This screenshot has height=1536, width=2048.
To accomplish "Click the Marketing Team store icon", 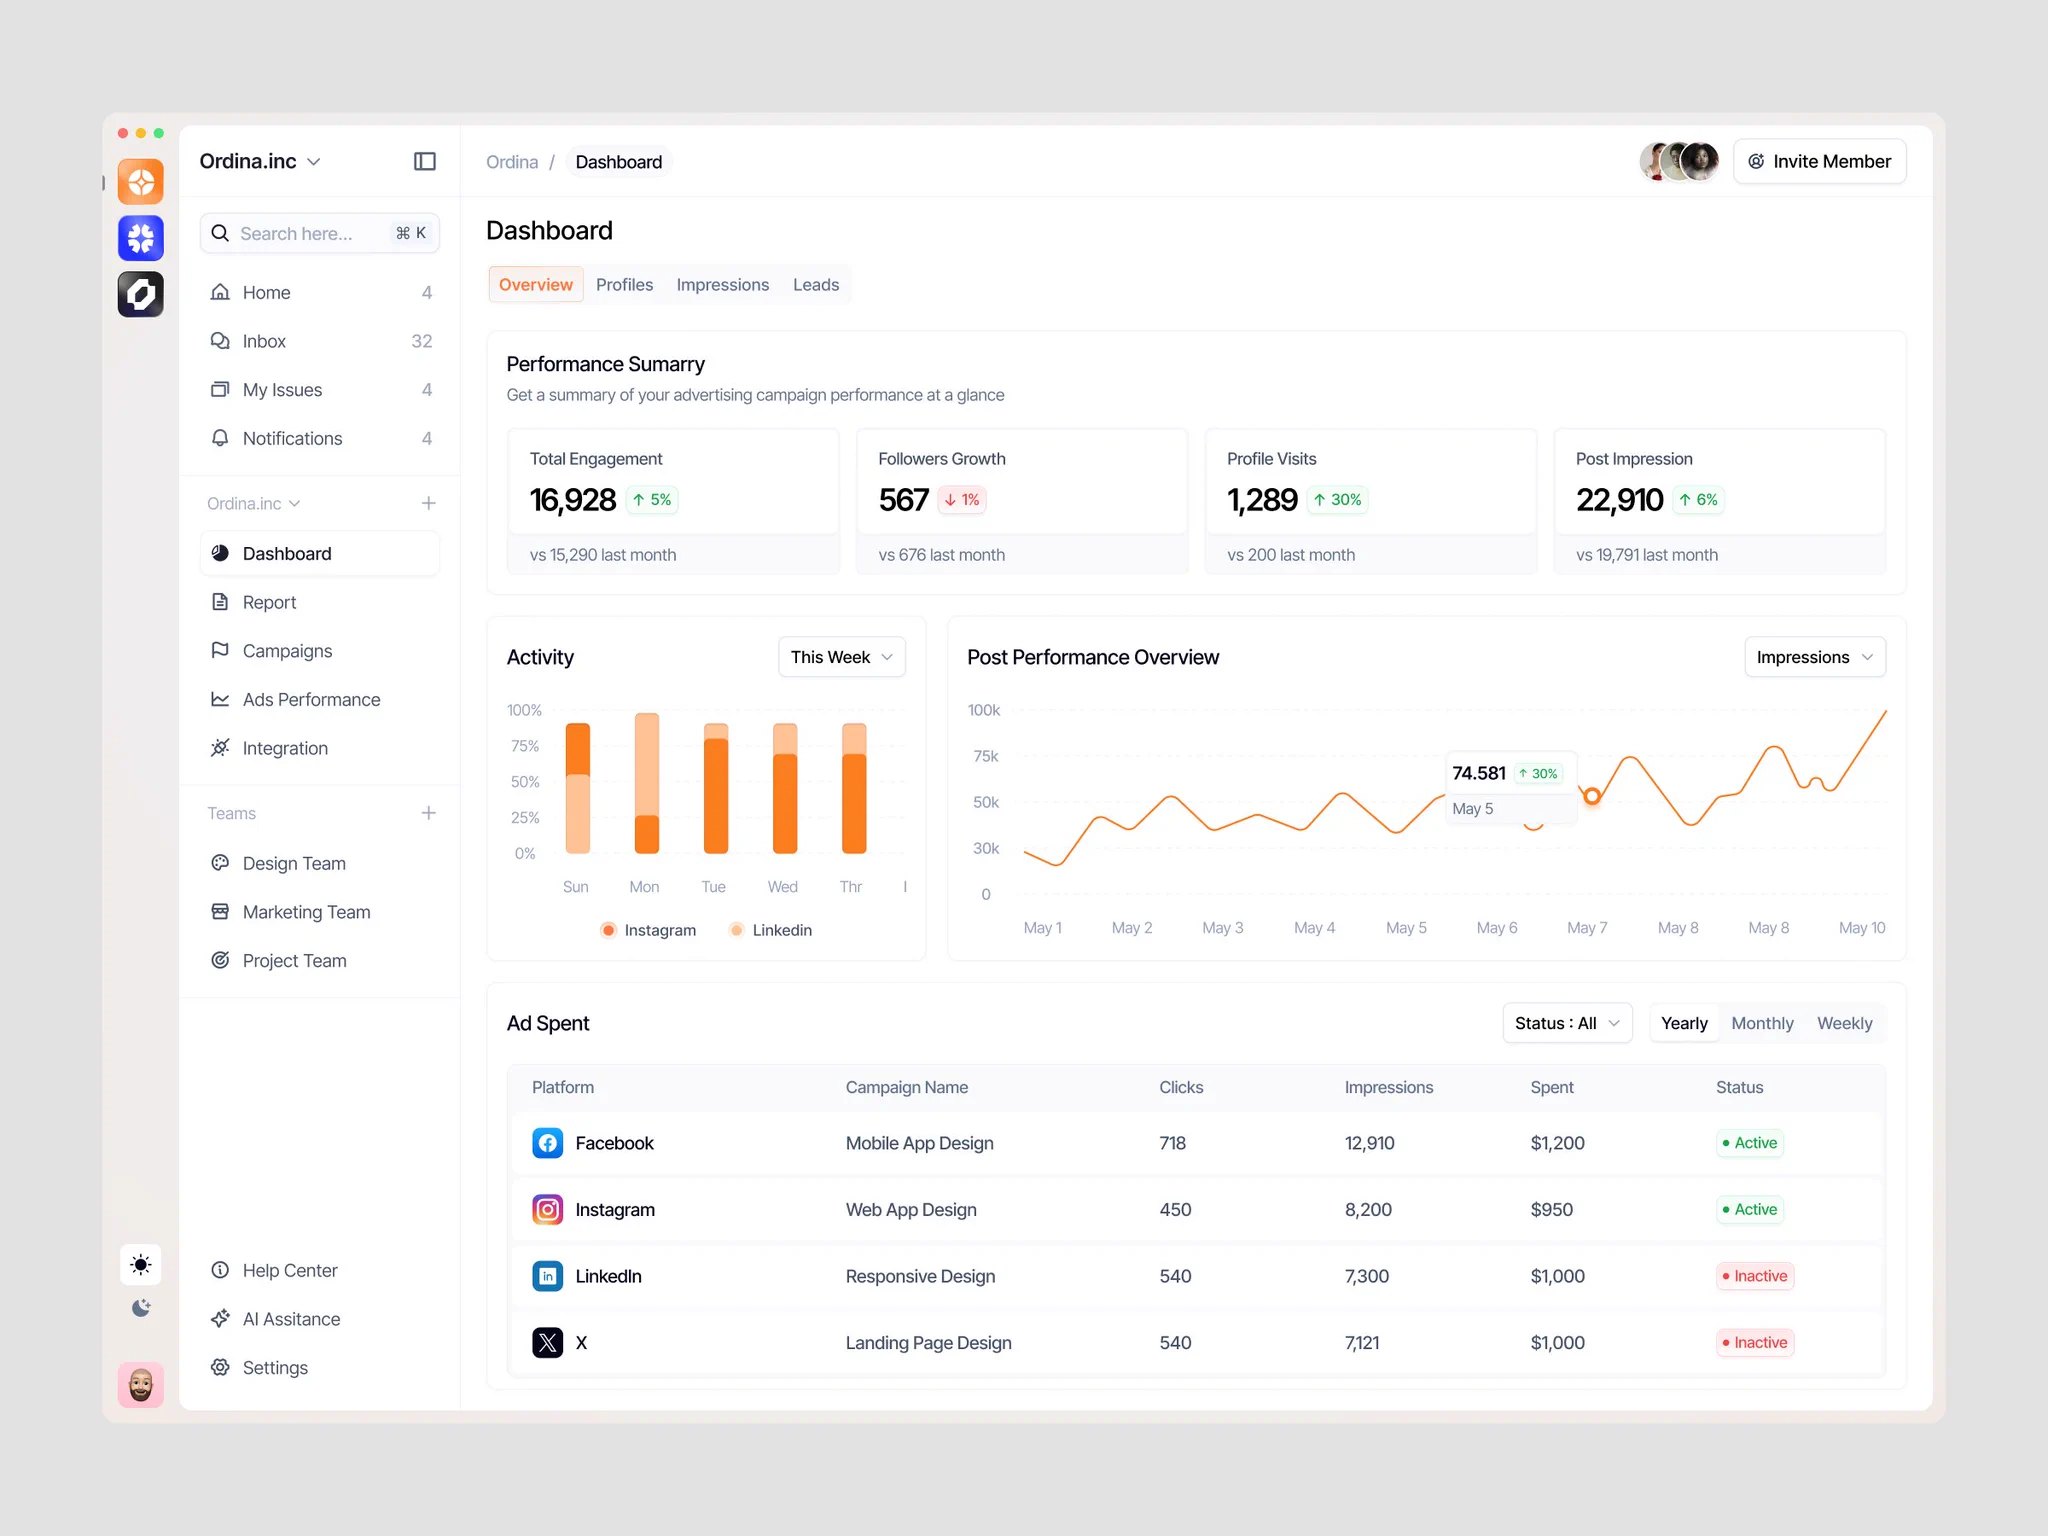I will coord(220,911).
